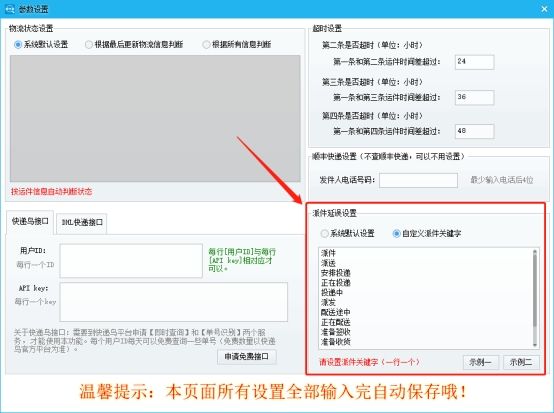Select 系统默认设置 radio in 派件延误设置
The image size is (554, 413).
[x=347, y=234]
